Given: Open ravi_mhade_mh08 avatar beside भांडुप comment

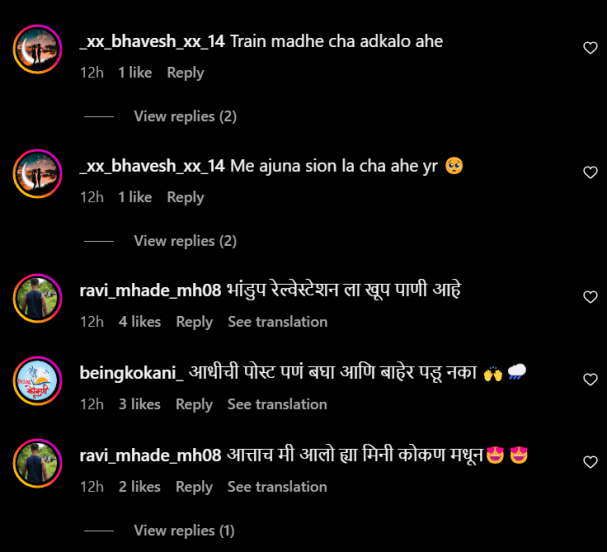Looking at the screenshot, I should pos(38,298).
